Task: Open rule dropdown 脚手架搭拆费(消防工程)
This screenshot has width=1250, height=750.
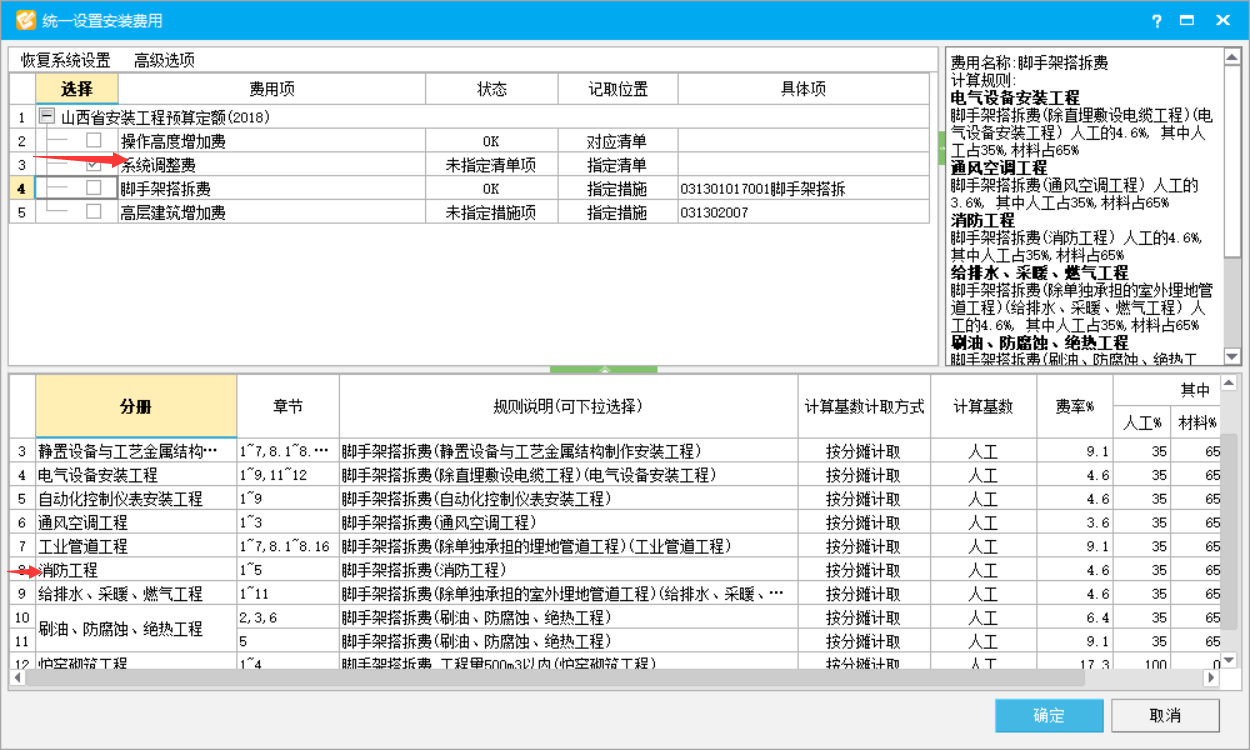Action: pos(568,570)
